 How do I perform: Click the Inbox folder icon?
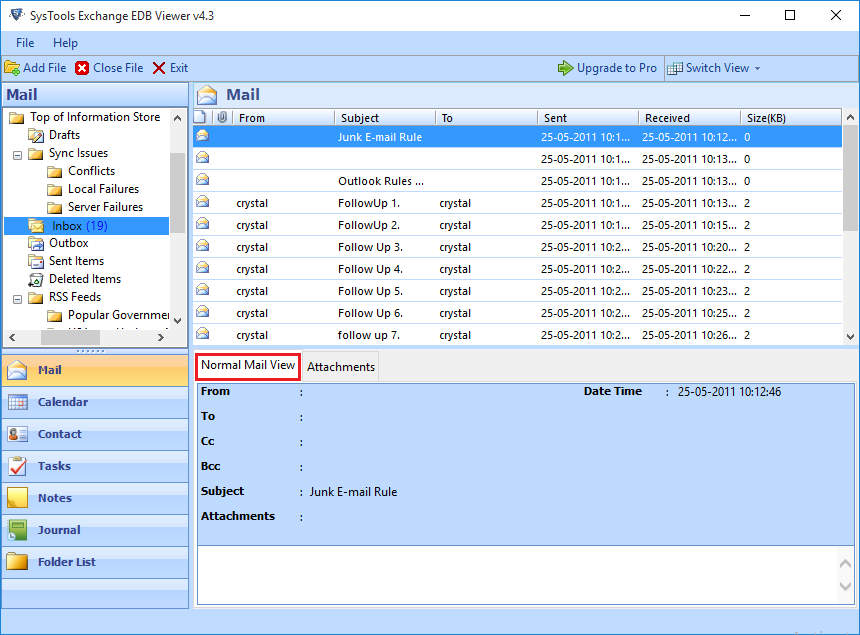pos(36,226)
